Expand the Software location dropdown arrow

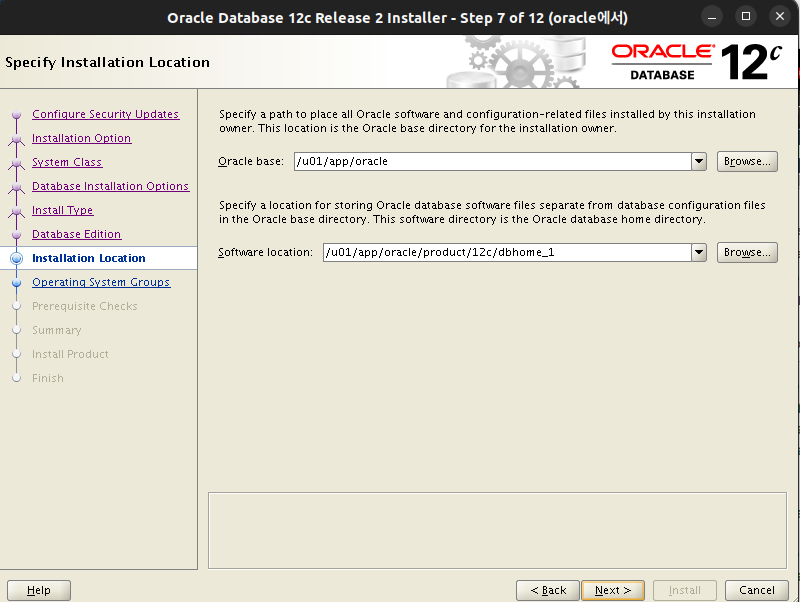(699, 252)
